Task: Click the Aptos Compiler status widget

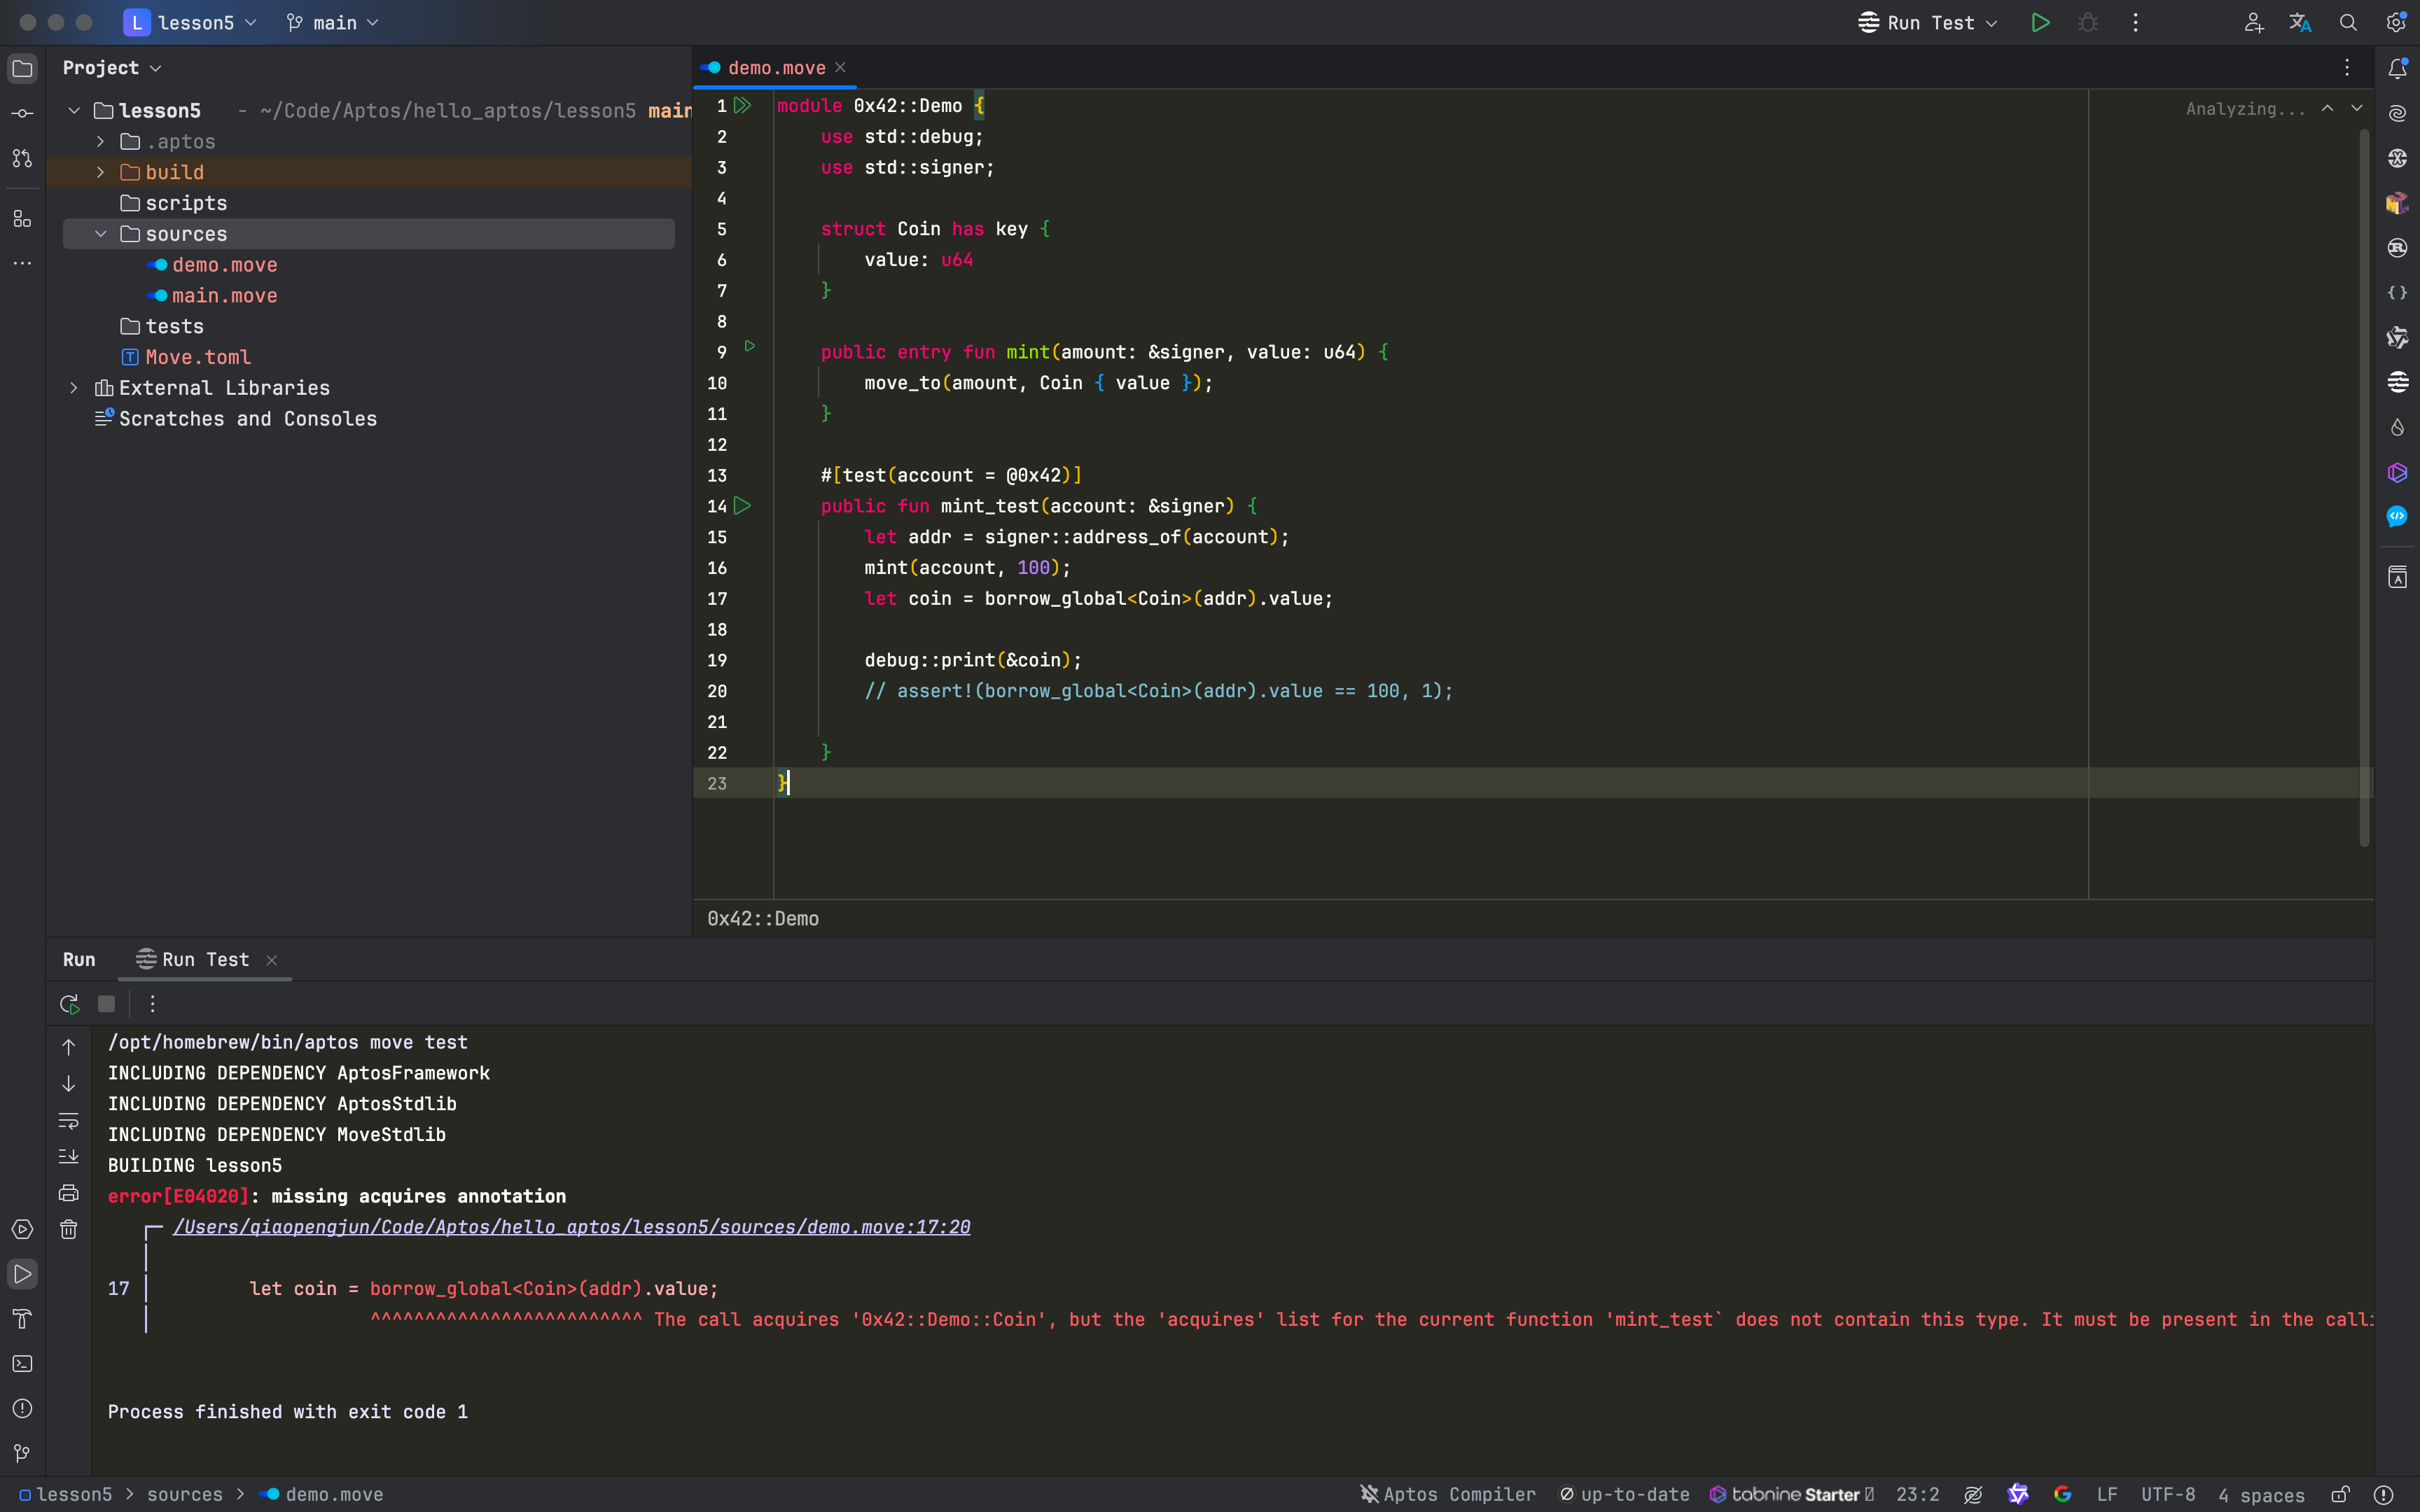Action: click(x=1448, y=1494)
